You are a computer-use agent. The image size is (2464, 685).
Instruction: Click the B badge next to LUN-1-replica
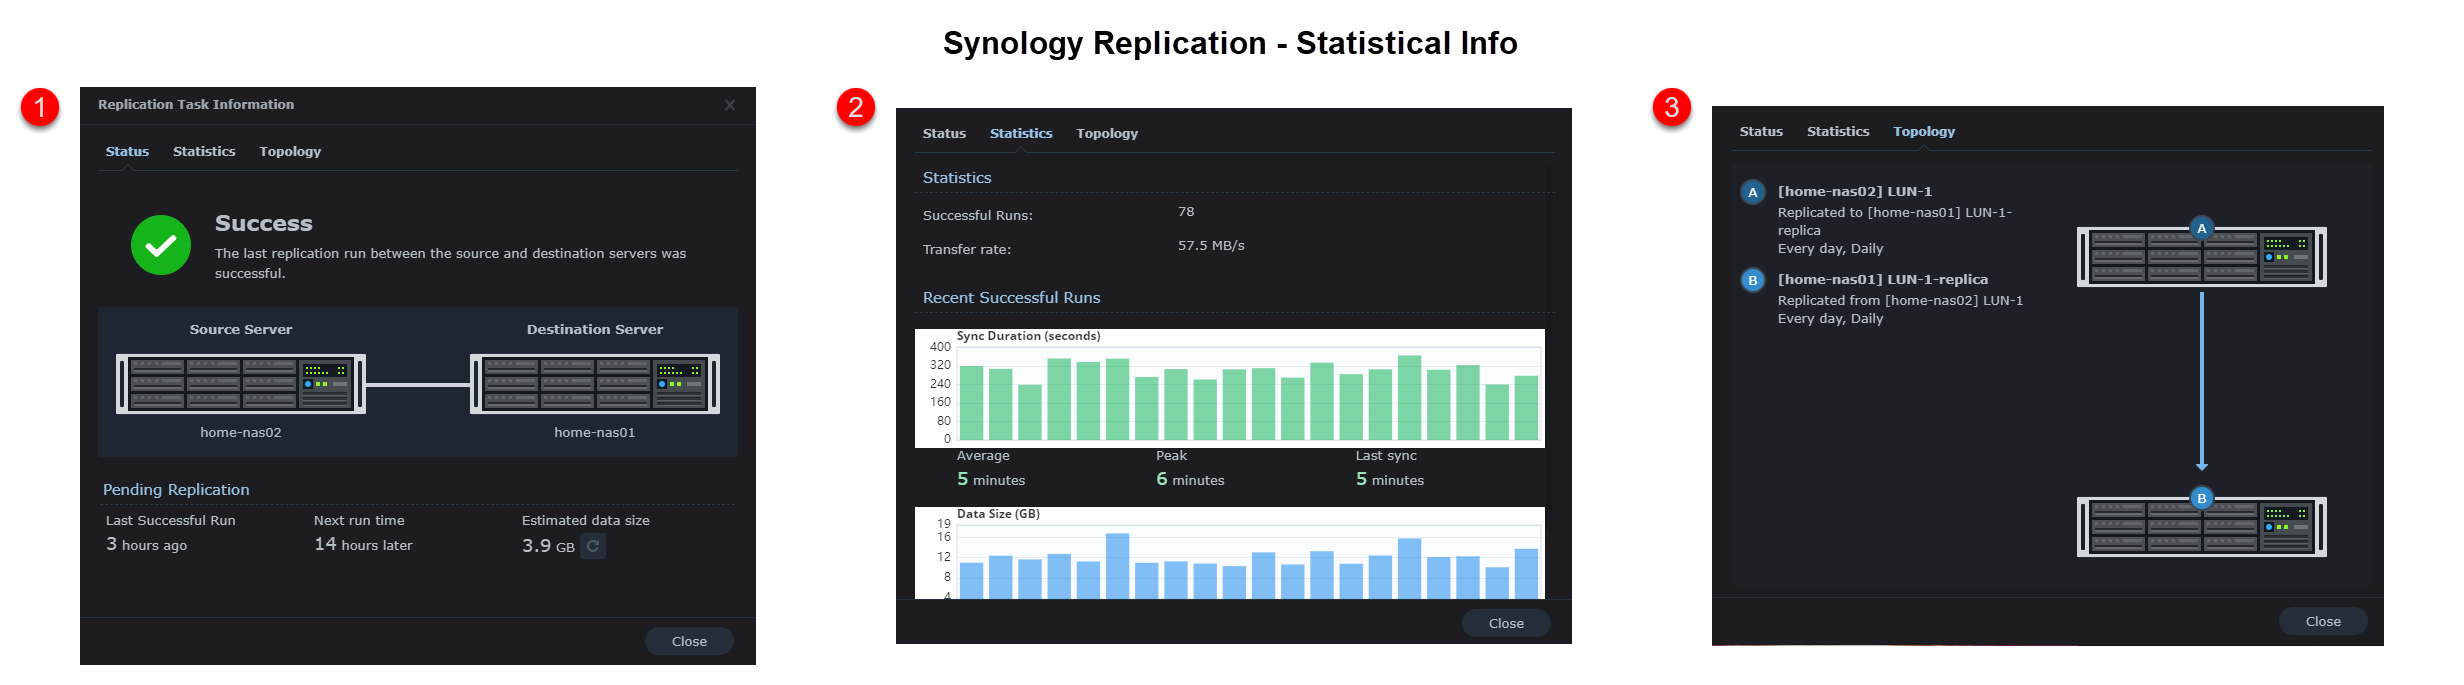(1752, 280)
